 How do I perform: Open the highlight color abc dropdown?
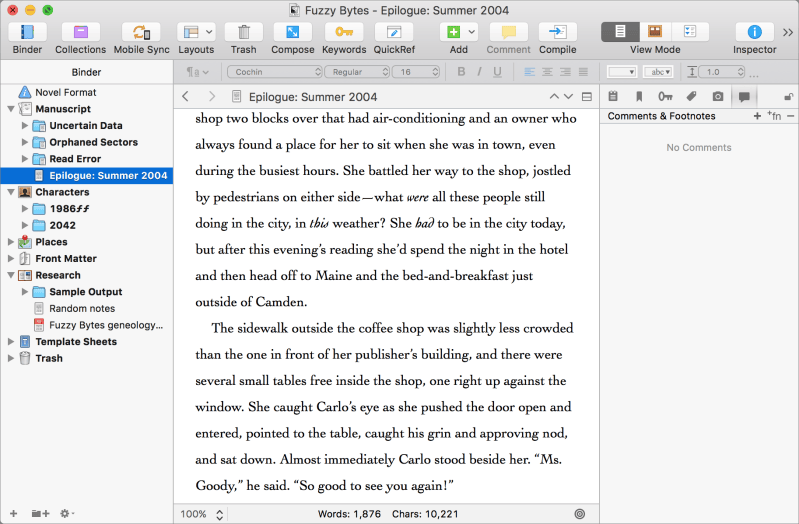pyautogui.click(x=658, y=72)
